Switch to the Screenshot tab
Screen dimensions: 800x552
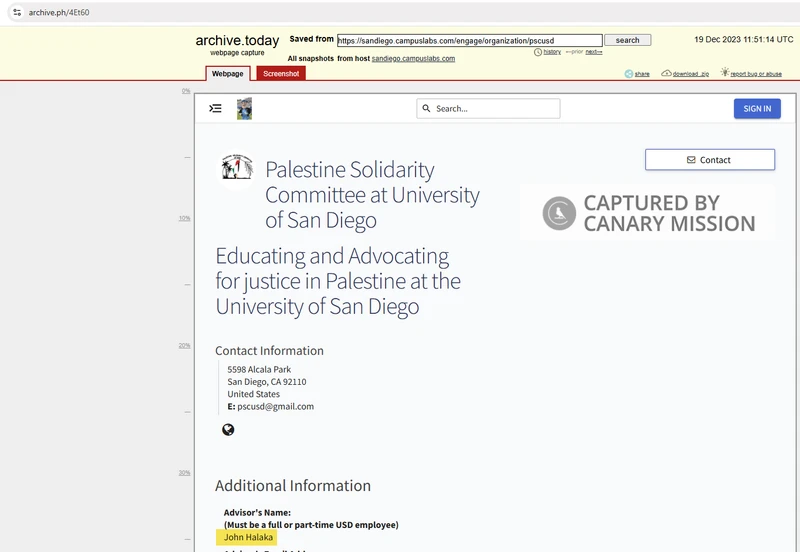pyautogui.click(x=281, y=74)
